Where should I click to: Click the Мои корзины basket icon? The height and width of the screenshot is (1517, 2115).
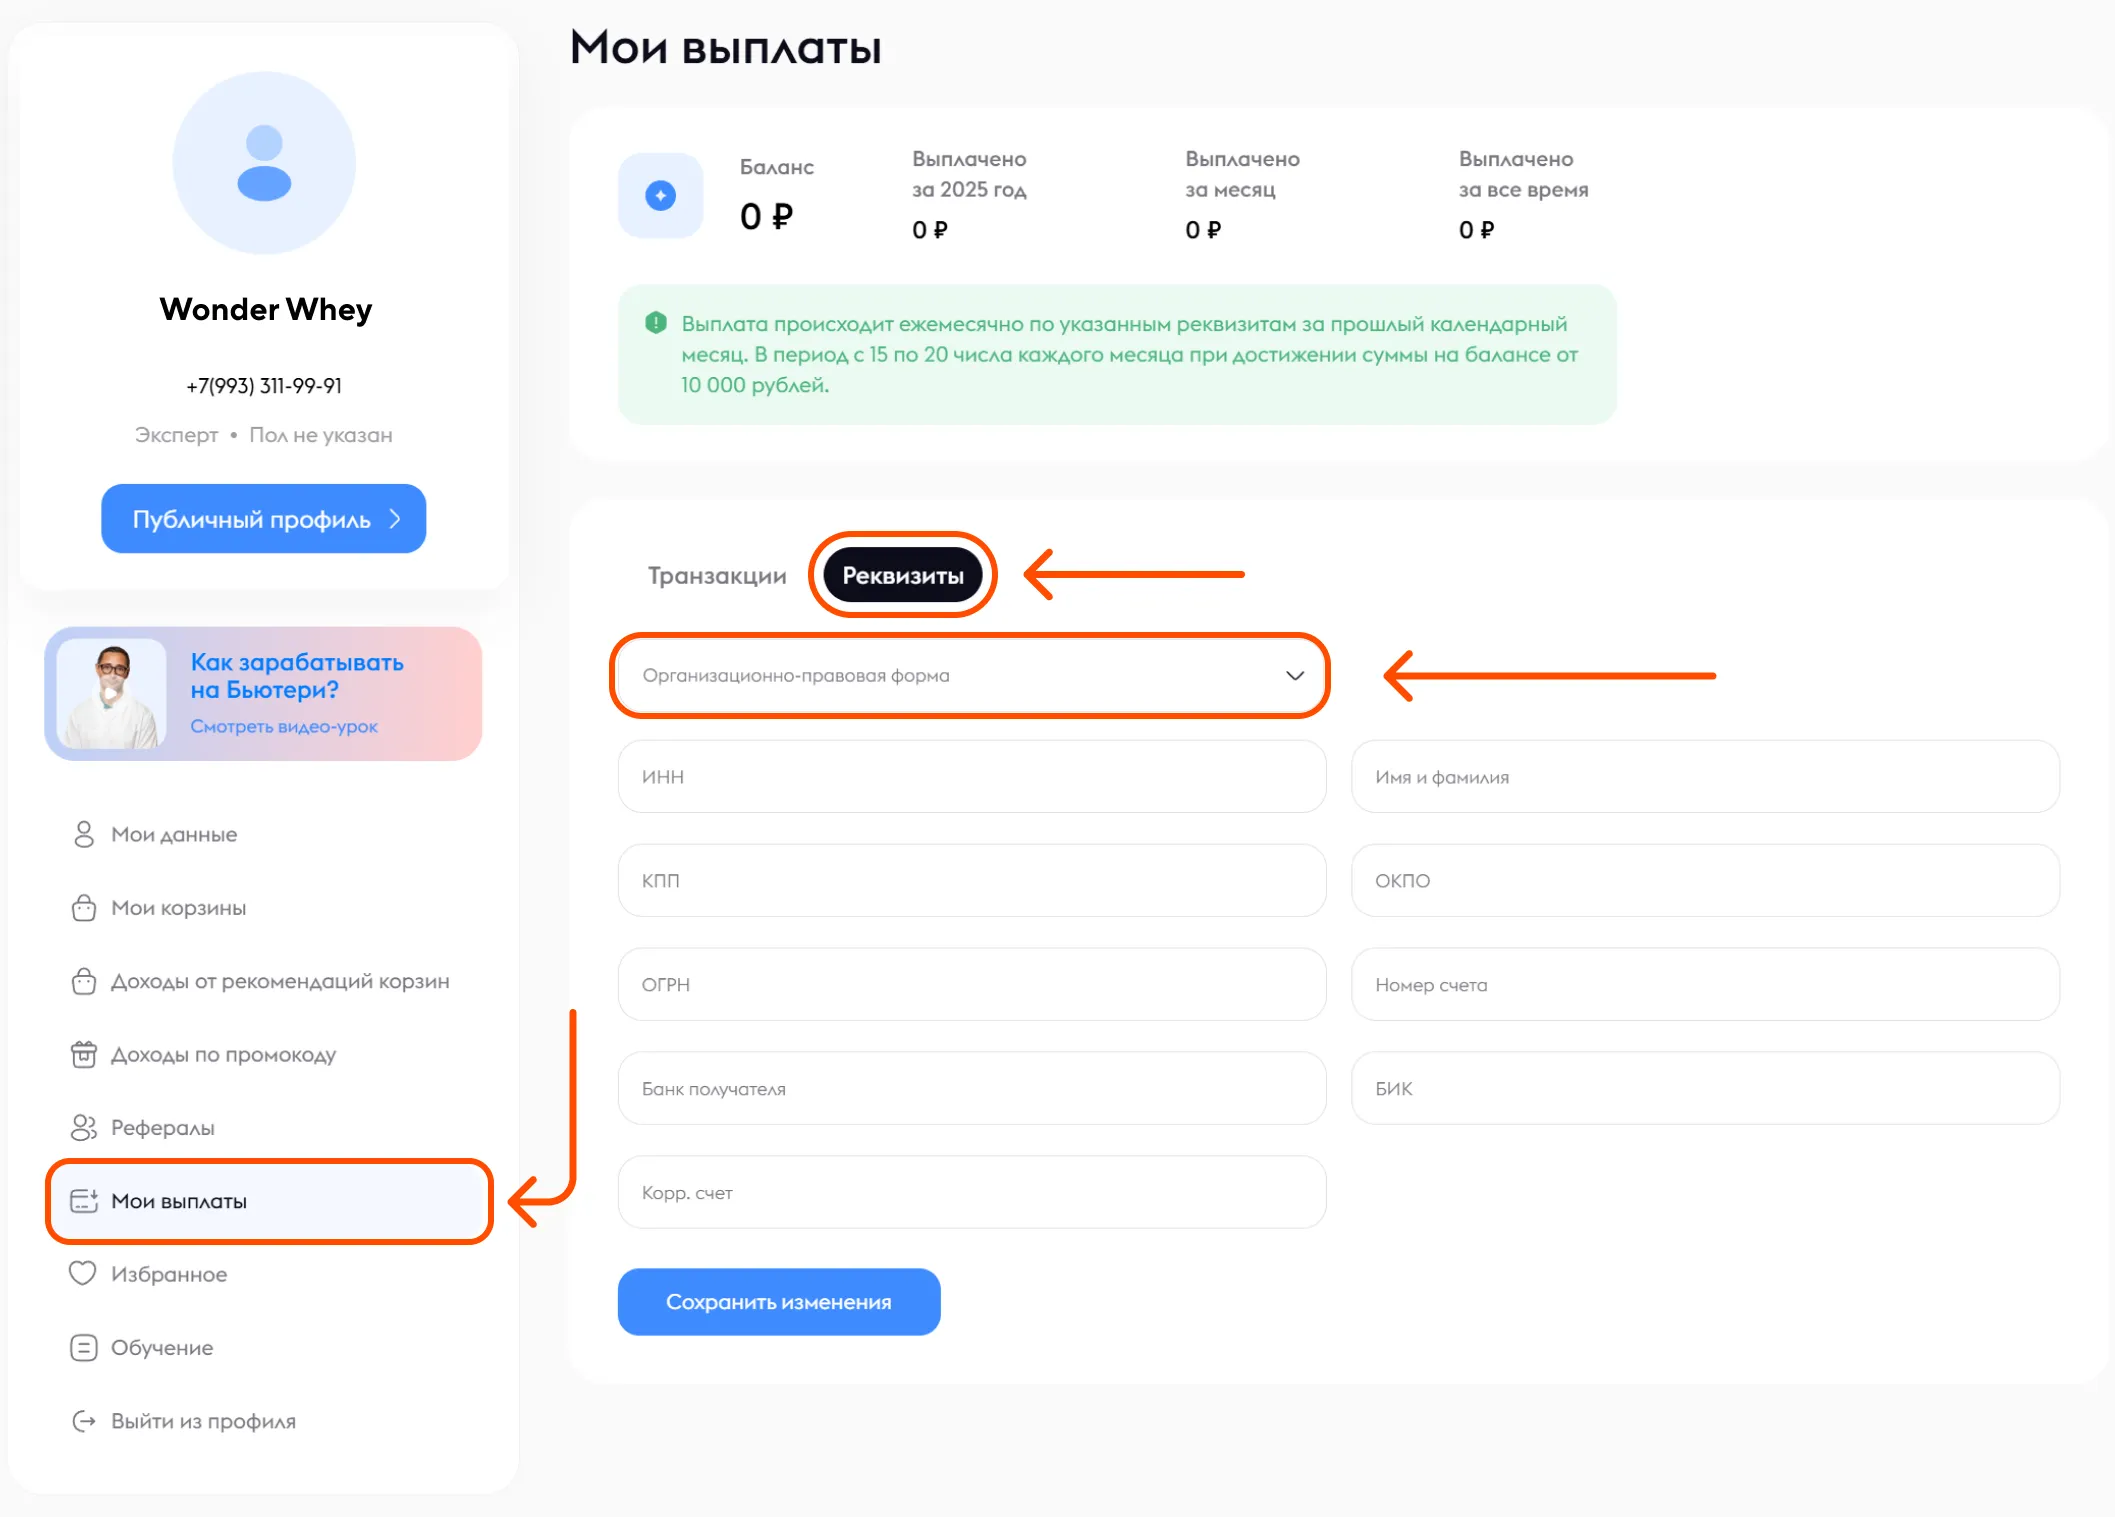[x=84, y=908]
